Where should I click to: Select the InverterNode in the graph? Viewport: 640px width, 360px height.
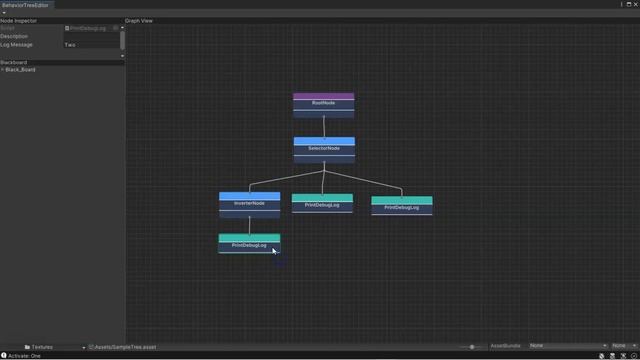click(249, 205)
